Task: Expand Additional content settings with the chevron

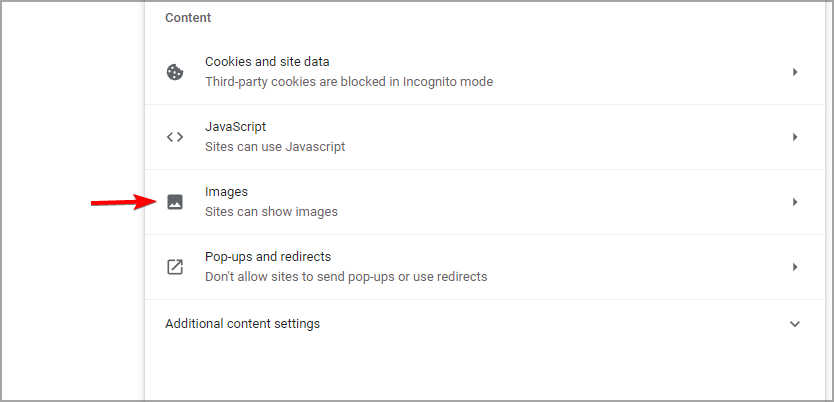Action: 795,324
